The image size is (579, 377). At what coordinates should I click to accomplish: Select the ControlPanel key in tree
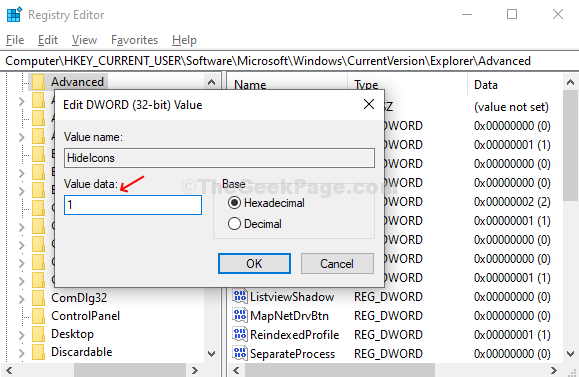click(85, 316)
